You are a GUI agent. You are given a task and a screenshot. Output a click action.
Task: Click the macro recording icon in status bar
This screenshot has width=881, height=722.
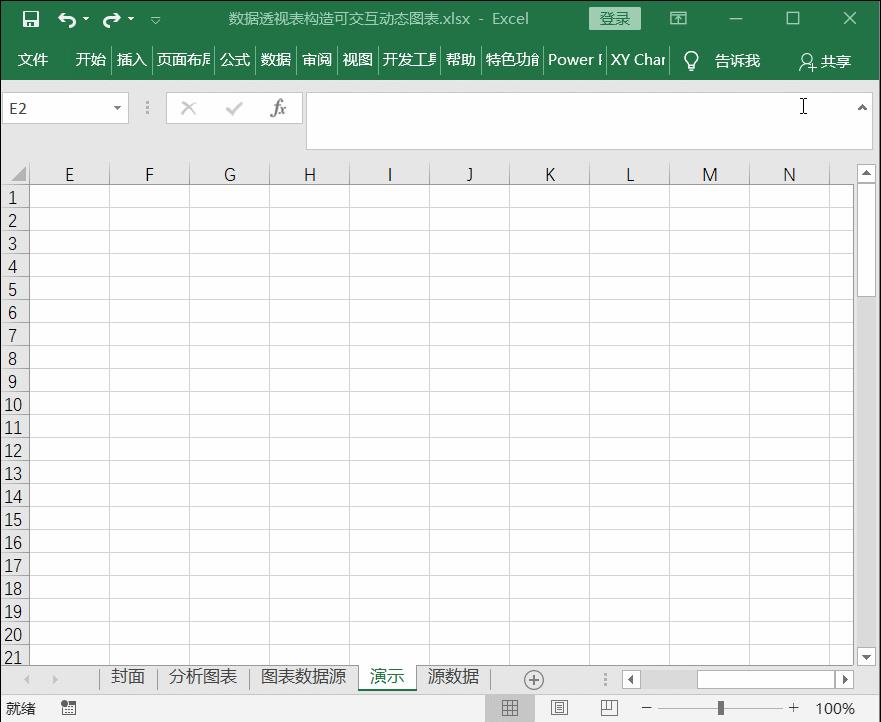68,707
